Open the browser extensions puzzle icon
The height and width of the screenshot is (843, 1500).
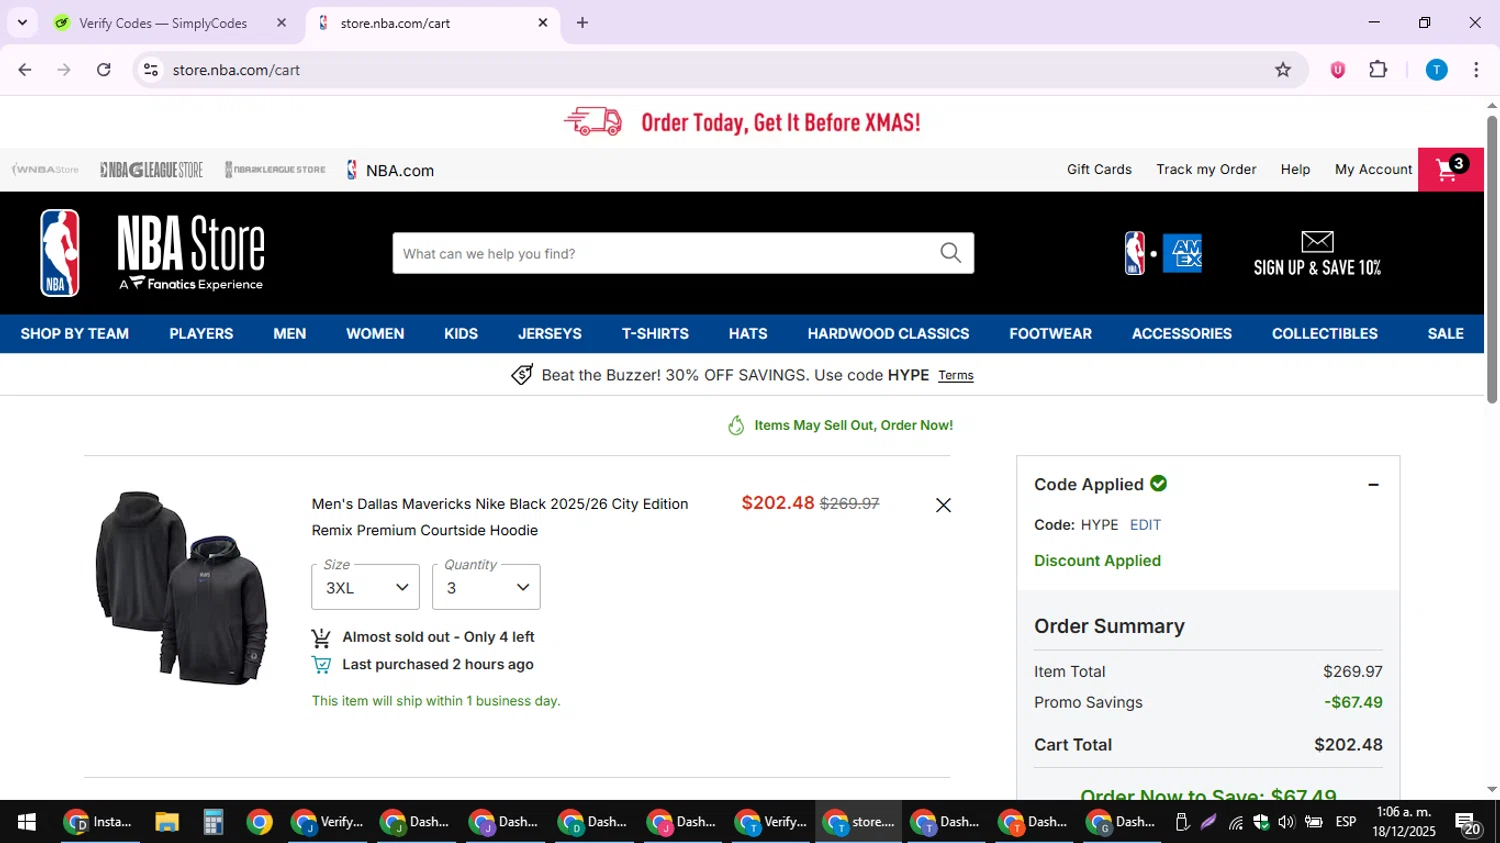click(1378, 70)
